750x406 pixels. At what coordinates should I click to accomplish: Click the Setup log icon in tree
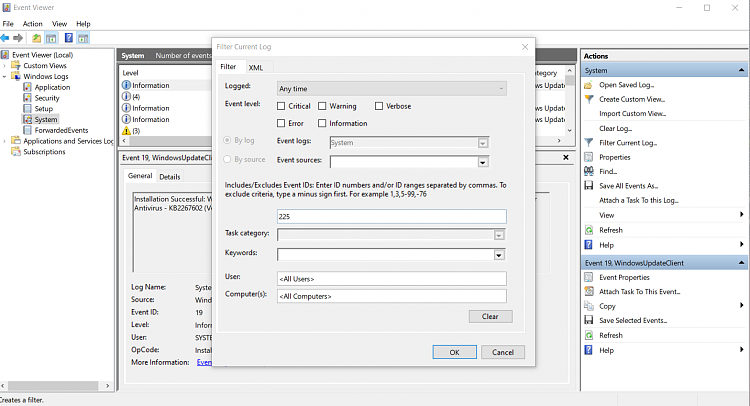27,109
